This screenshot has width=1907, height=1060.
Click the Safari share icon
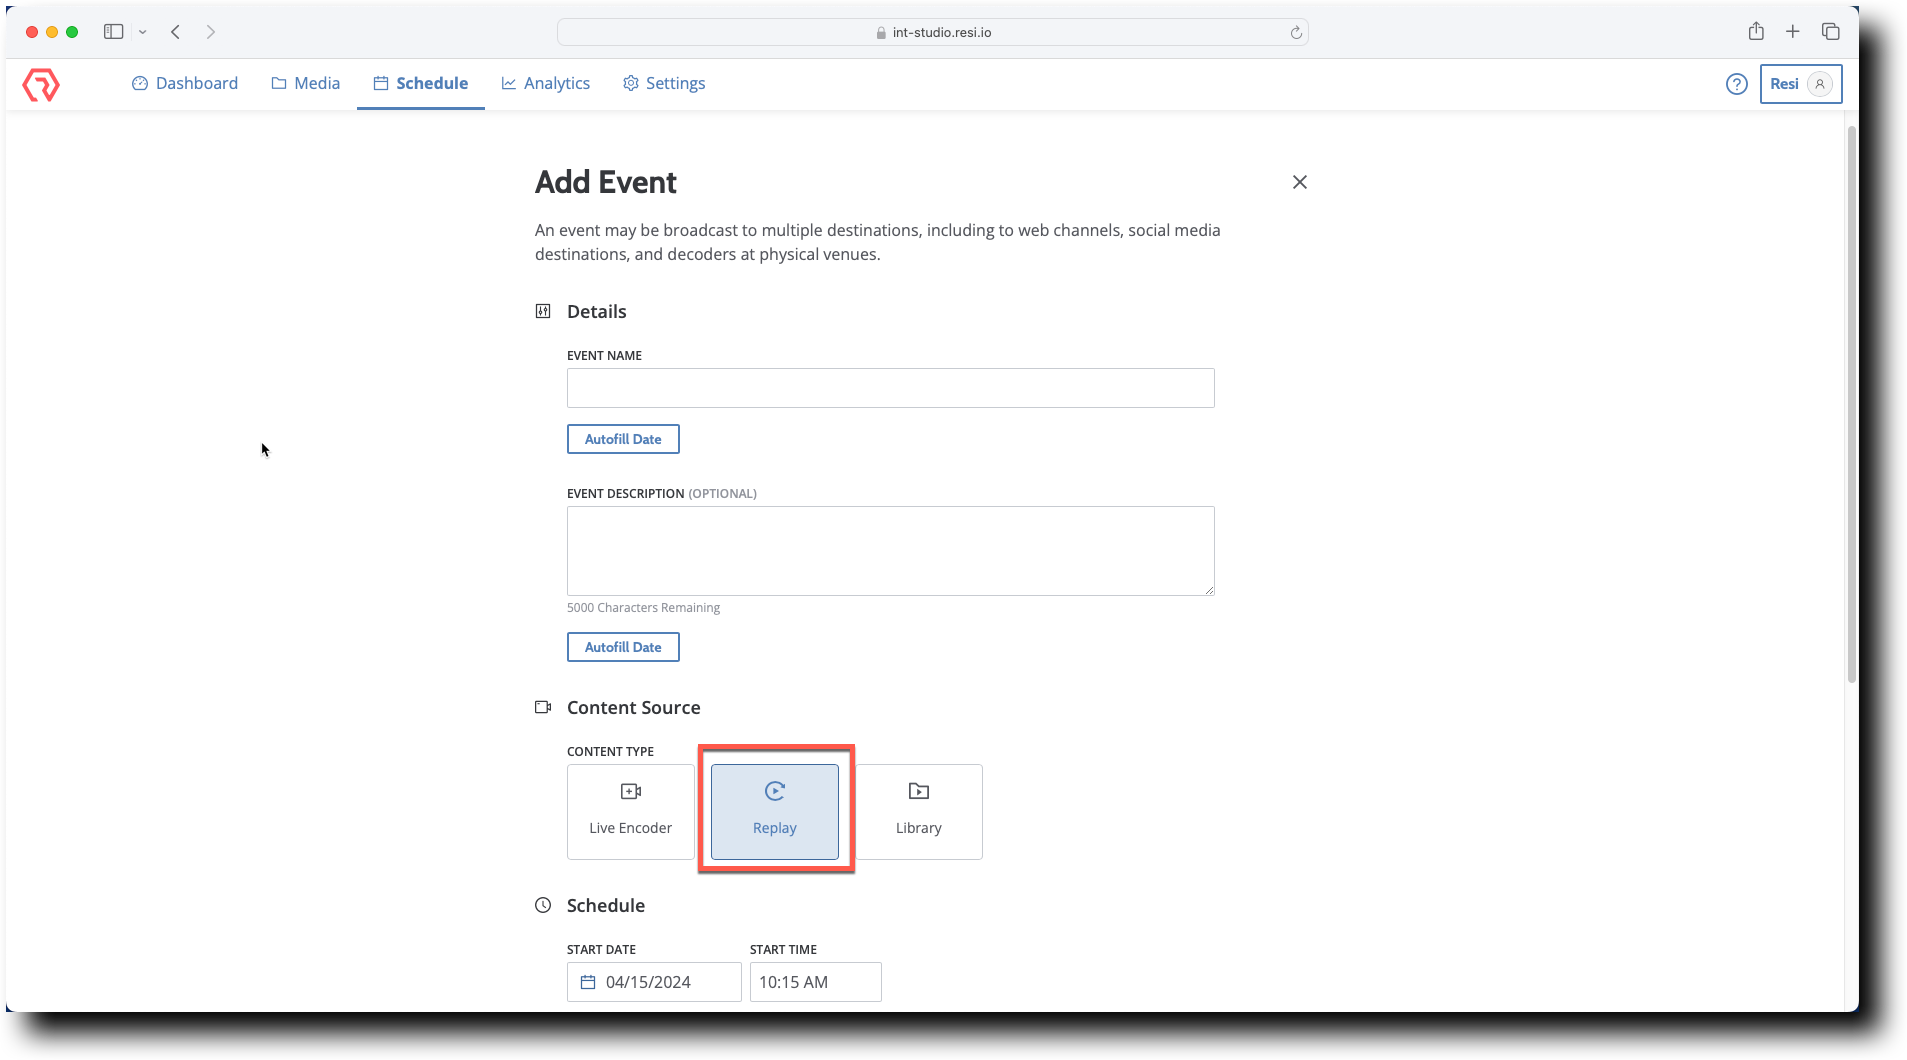pos(1755,31)
